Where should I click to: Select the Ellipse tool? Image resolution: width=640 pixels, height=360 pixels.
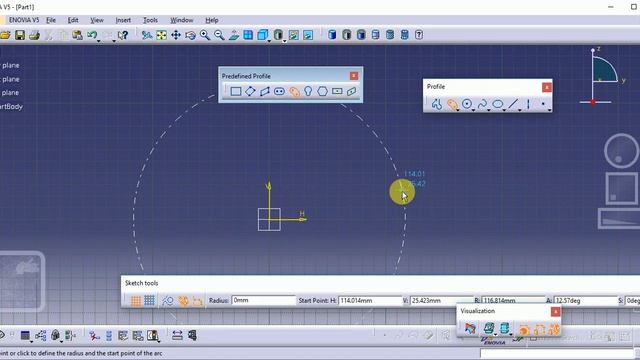498,104
